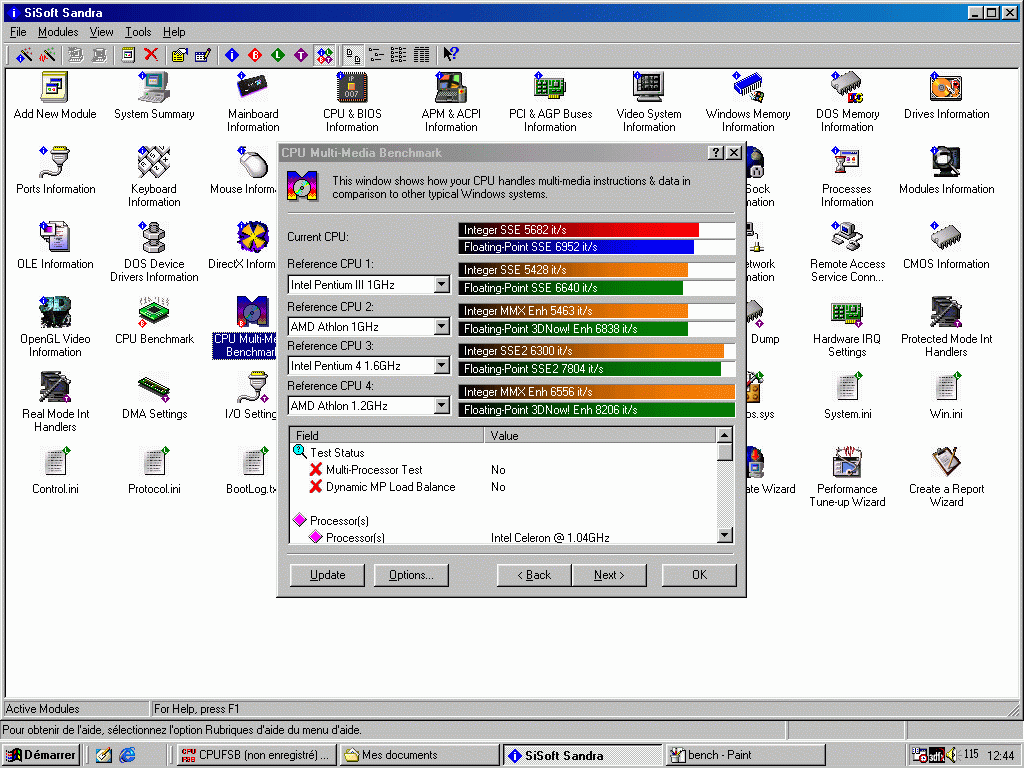This screenshot has width=1024, height=768.
Task: Open DMA Settings module
Action: [154, 396]
